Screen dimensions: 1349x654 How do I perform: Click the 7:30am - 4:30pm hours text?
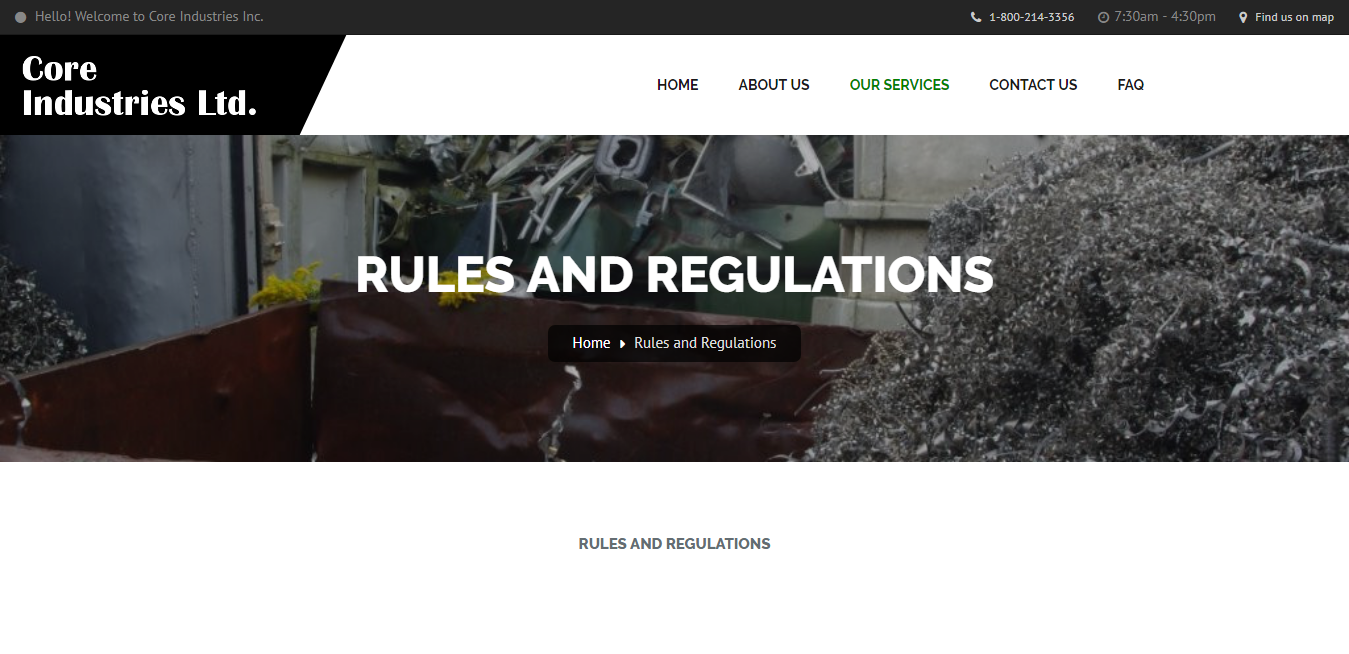tap(1165, 17)
